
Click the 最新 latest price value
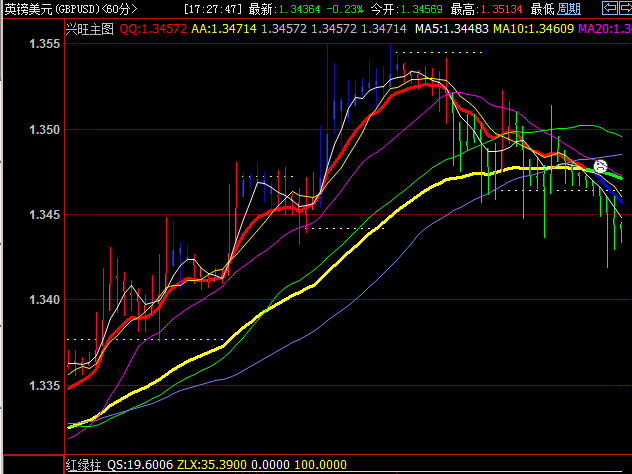point(296,9)
